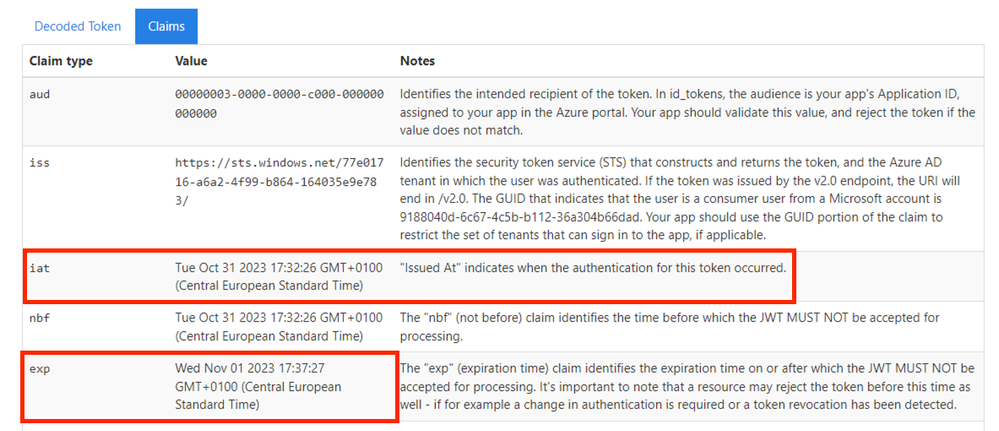Select the iat claim type cell
999x431 pixels.
pyautogui.click(x=40, y=268)
